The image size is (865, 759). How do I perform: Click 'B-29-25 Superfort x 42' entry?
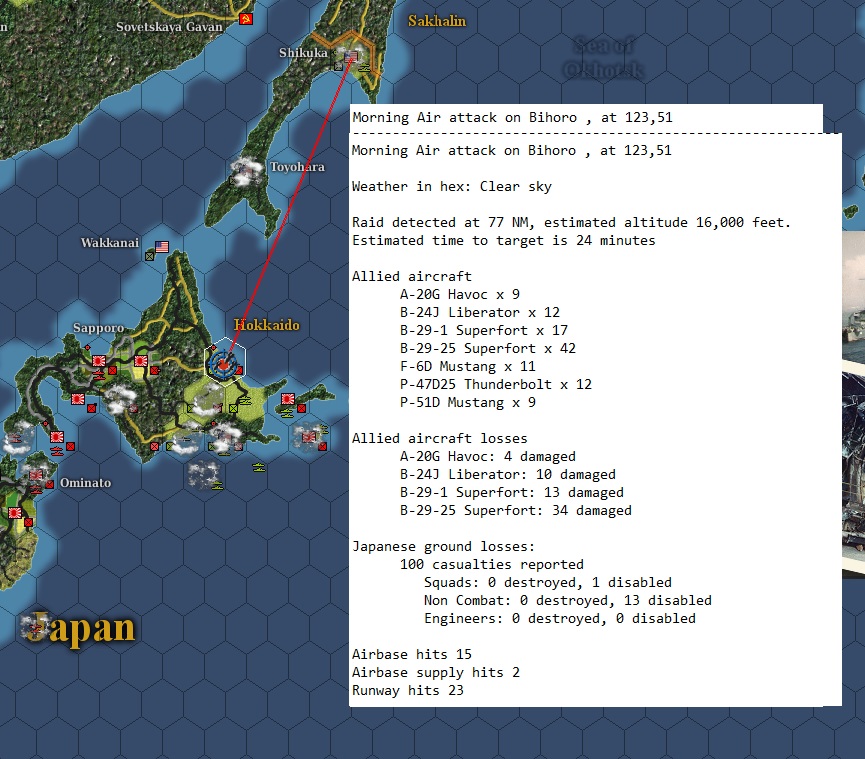[x=488, y=349]
